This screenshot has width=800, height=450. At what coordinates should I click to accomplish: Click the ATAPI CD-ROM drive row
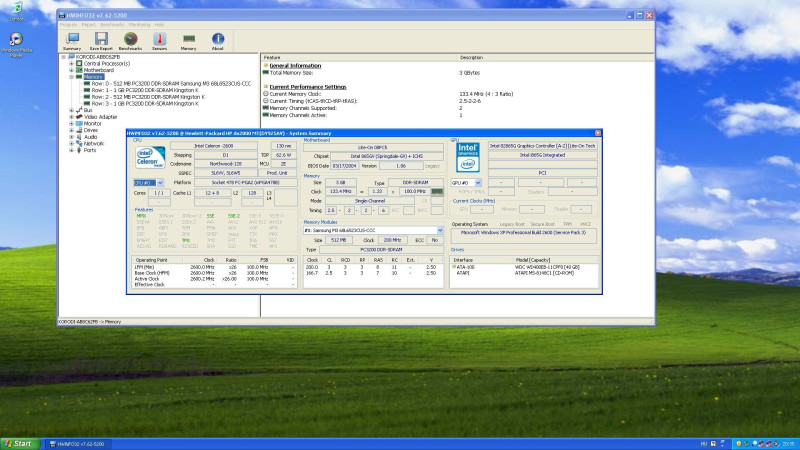(524, 273)
